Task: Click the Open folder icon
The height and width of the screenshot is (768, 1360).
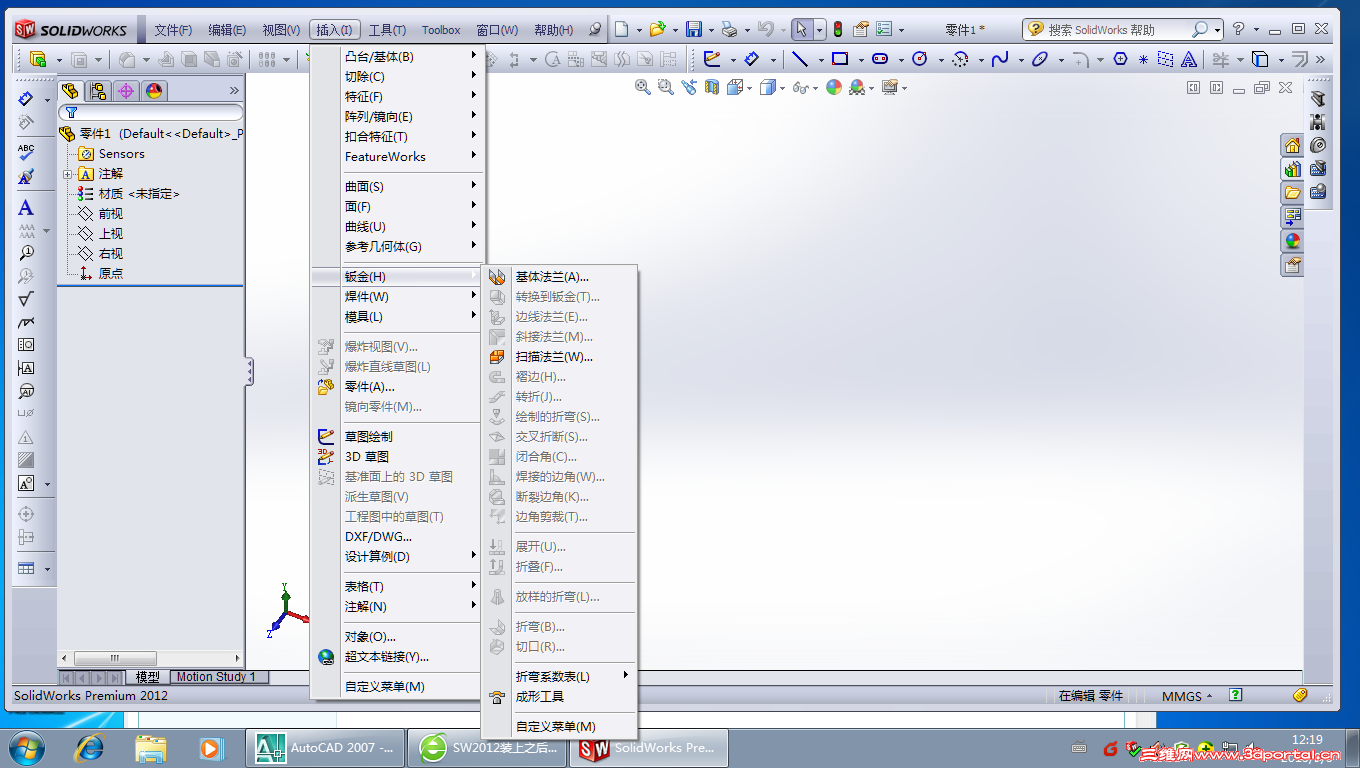Action: 657,30
